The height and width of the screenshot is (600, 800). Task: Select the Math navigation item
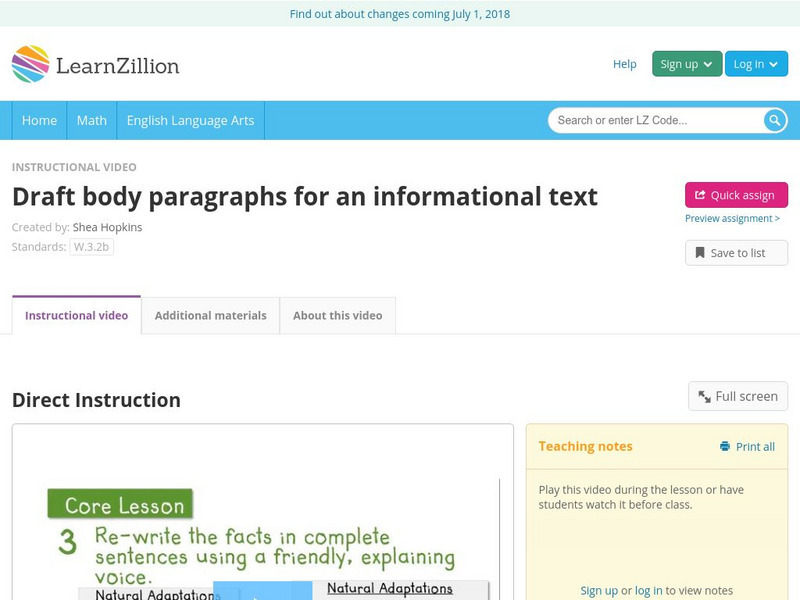pos(91,119)
